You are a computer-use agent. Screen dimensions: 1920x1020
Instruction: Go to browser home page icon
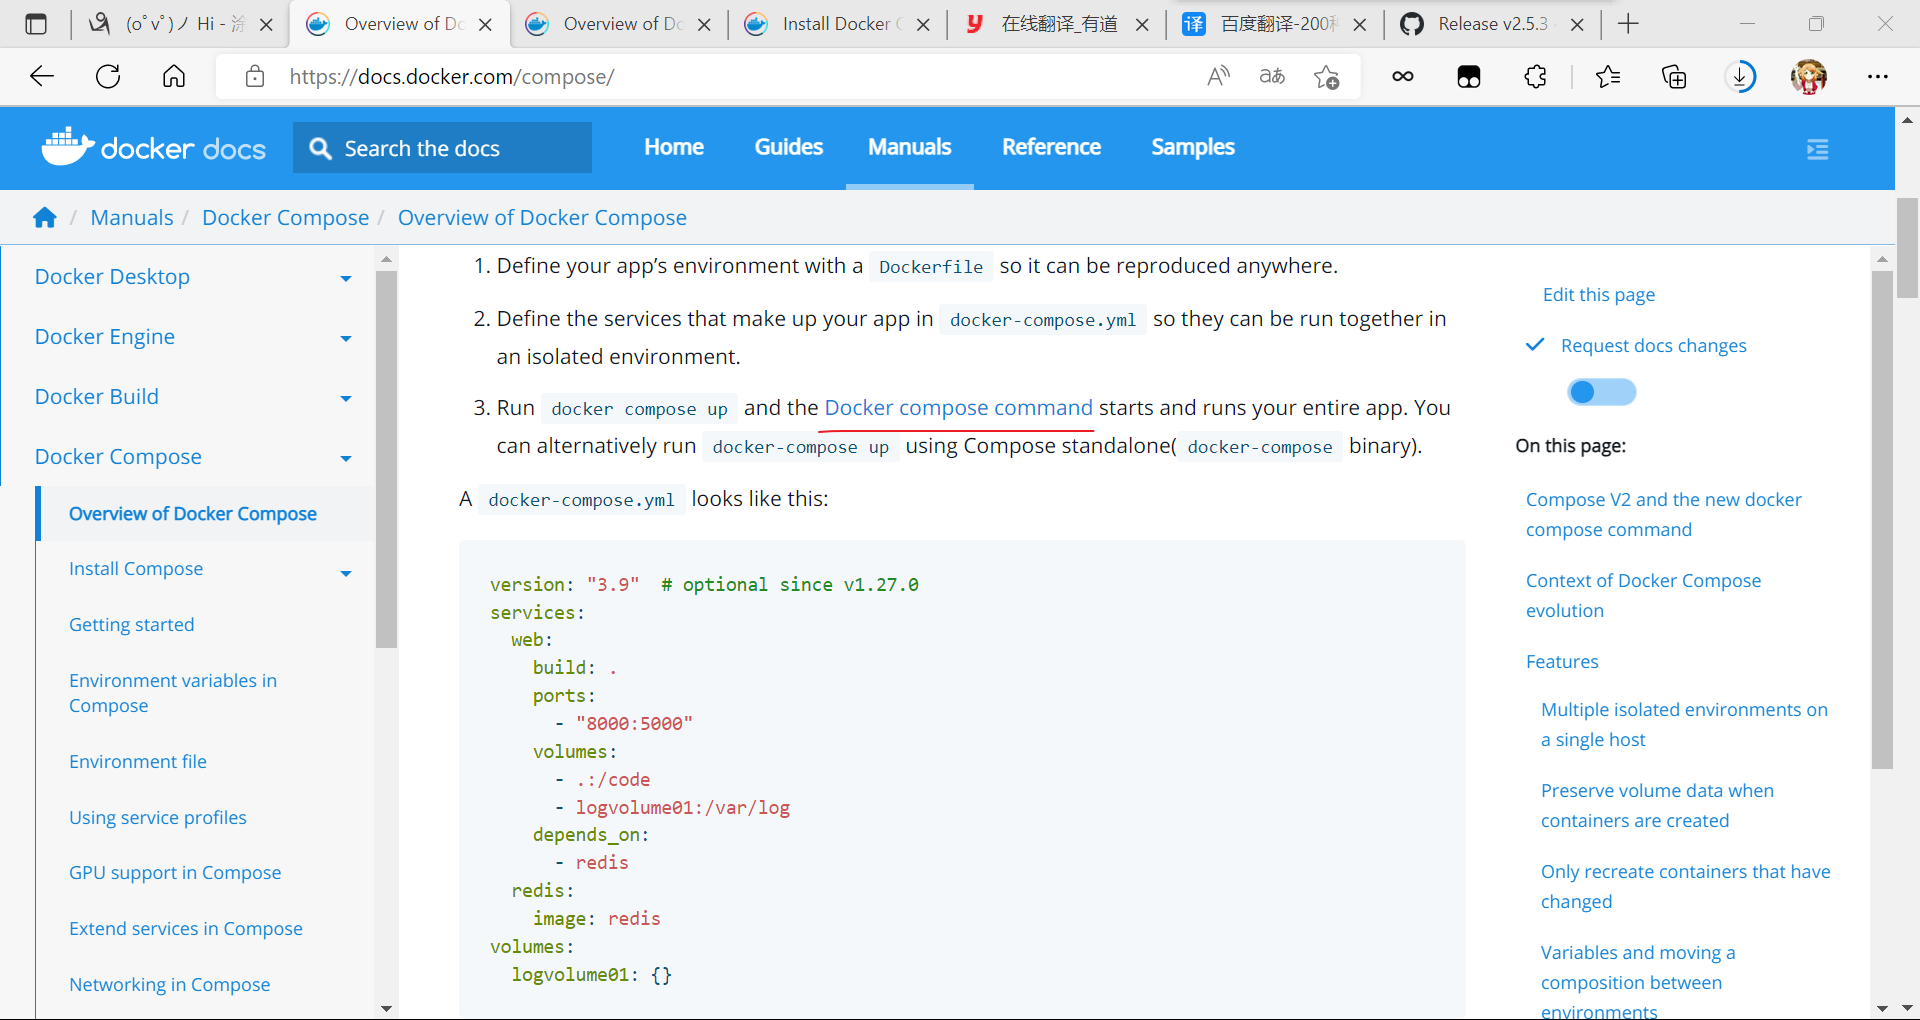coord(174,77)
